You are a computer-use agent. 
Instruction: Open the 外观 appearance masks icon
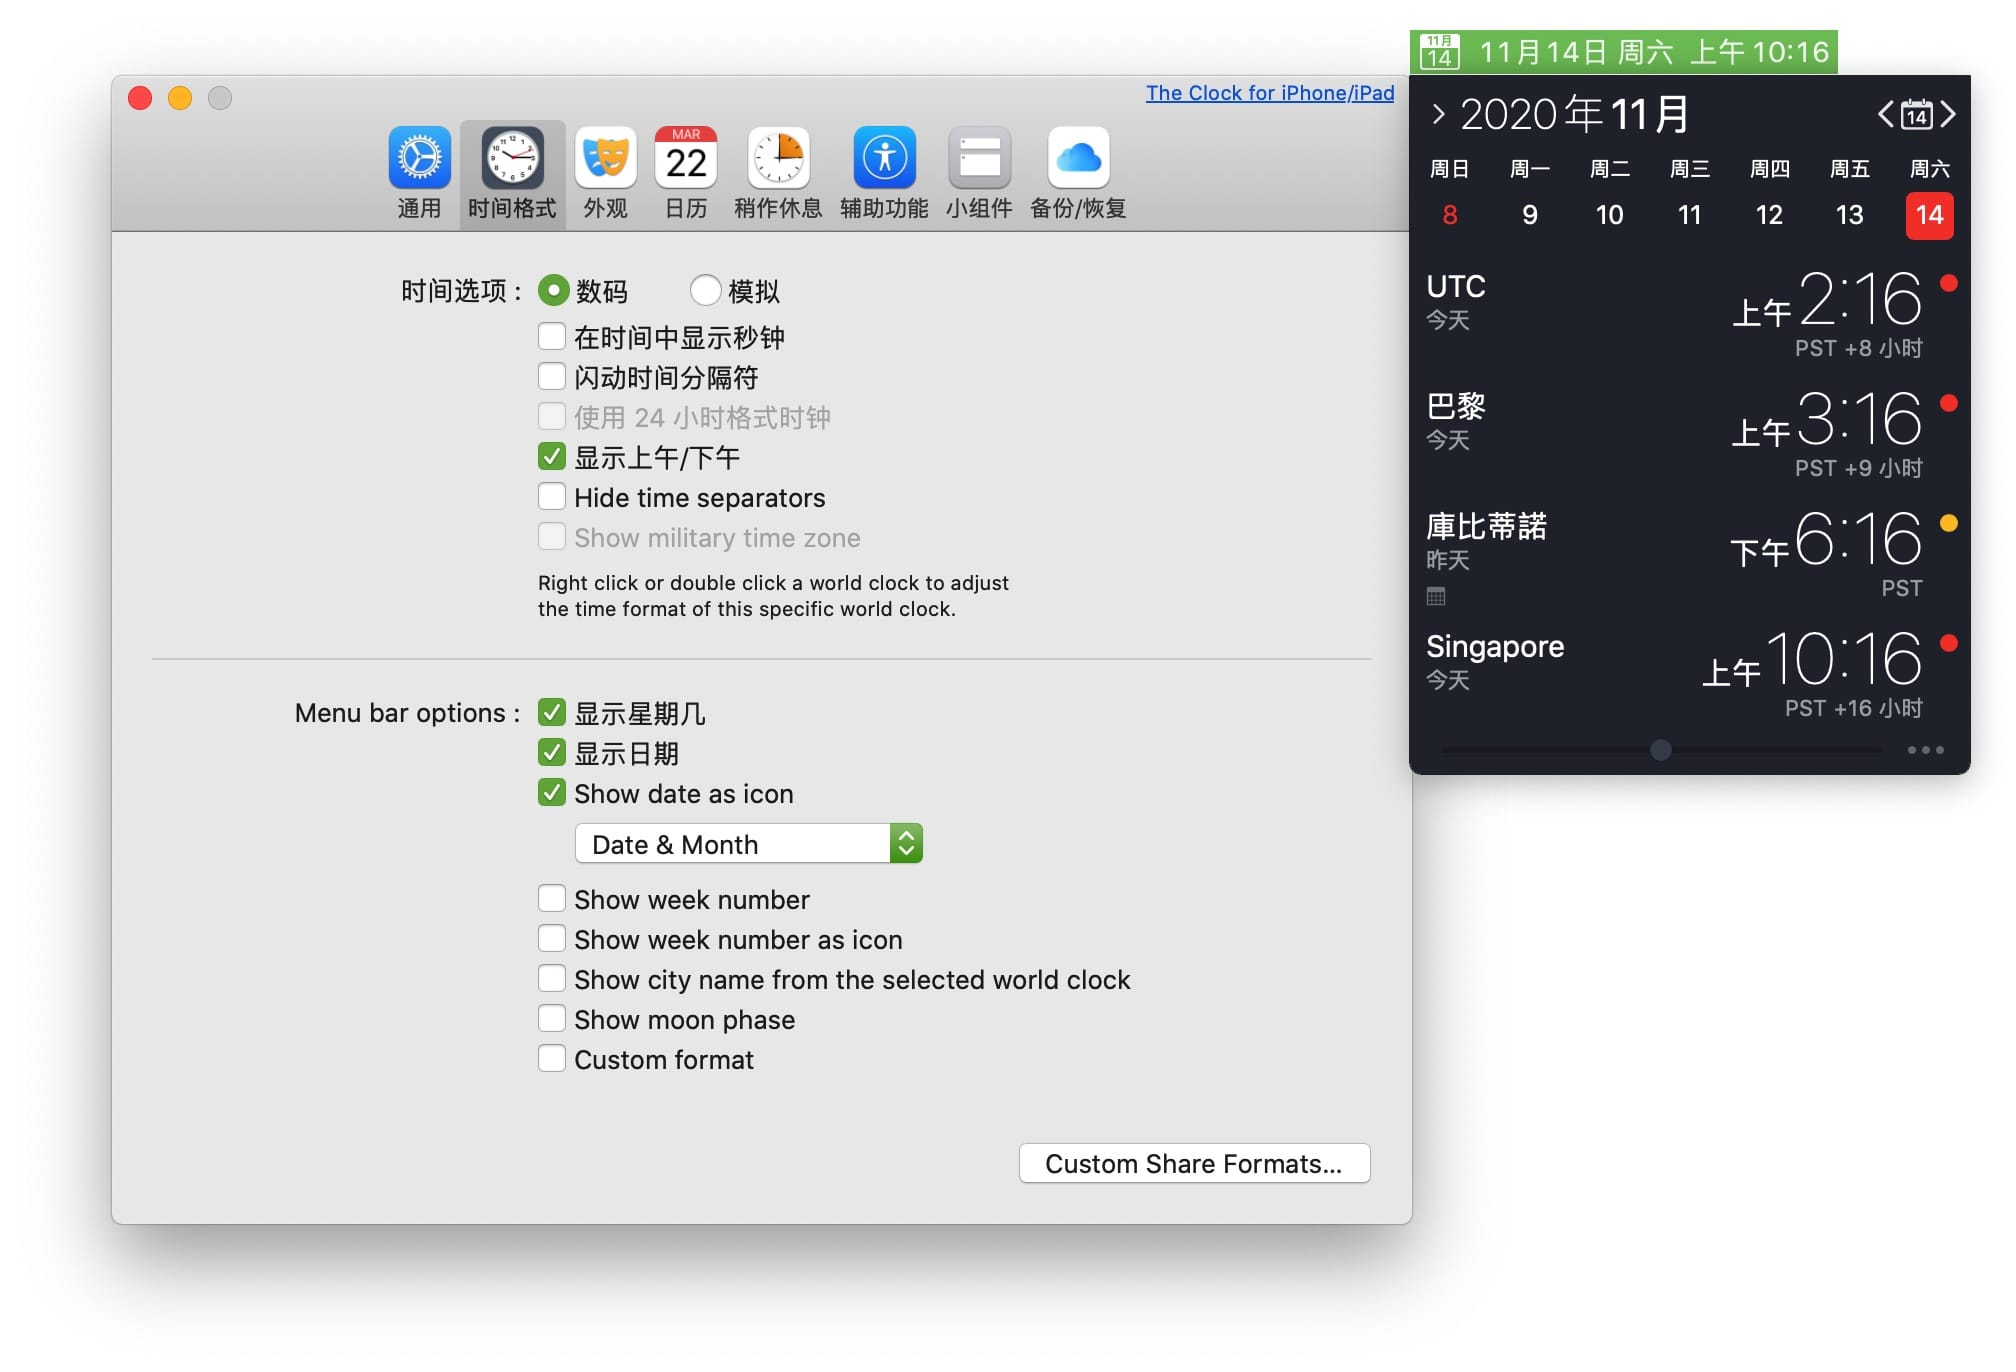coord(605,158)
